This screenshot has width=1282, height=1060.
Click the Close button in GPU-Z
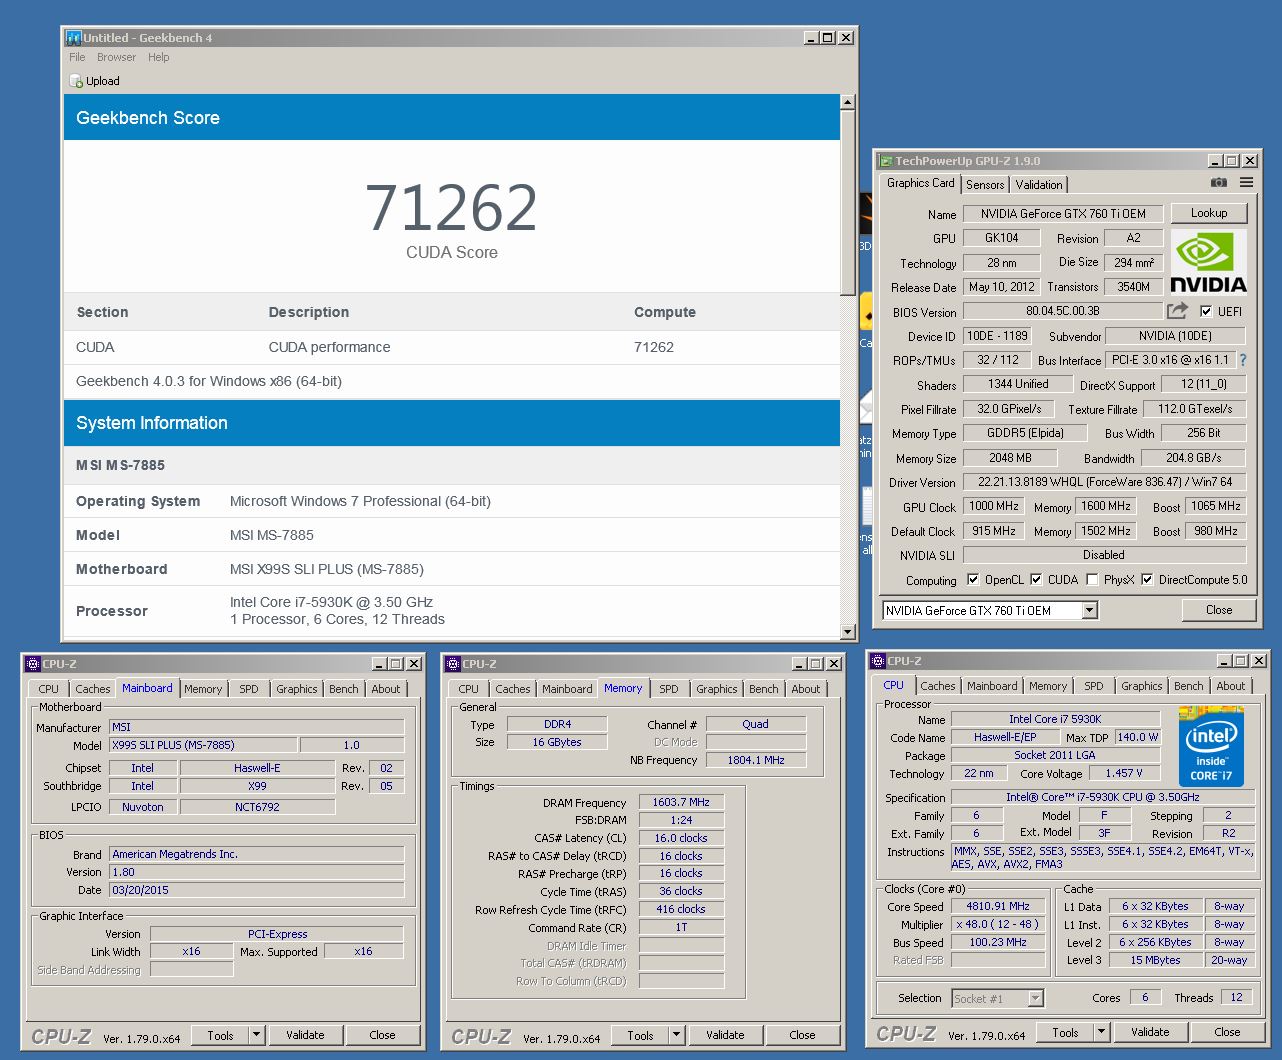point(1219,610)
